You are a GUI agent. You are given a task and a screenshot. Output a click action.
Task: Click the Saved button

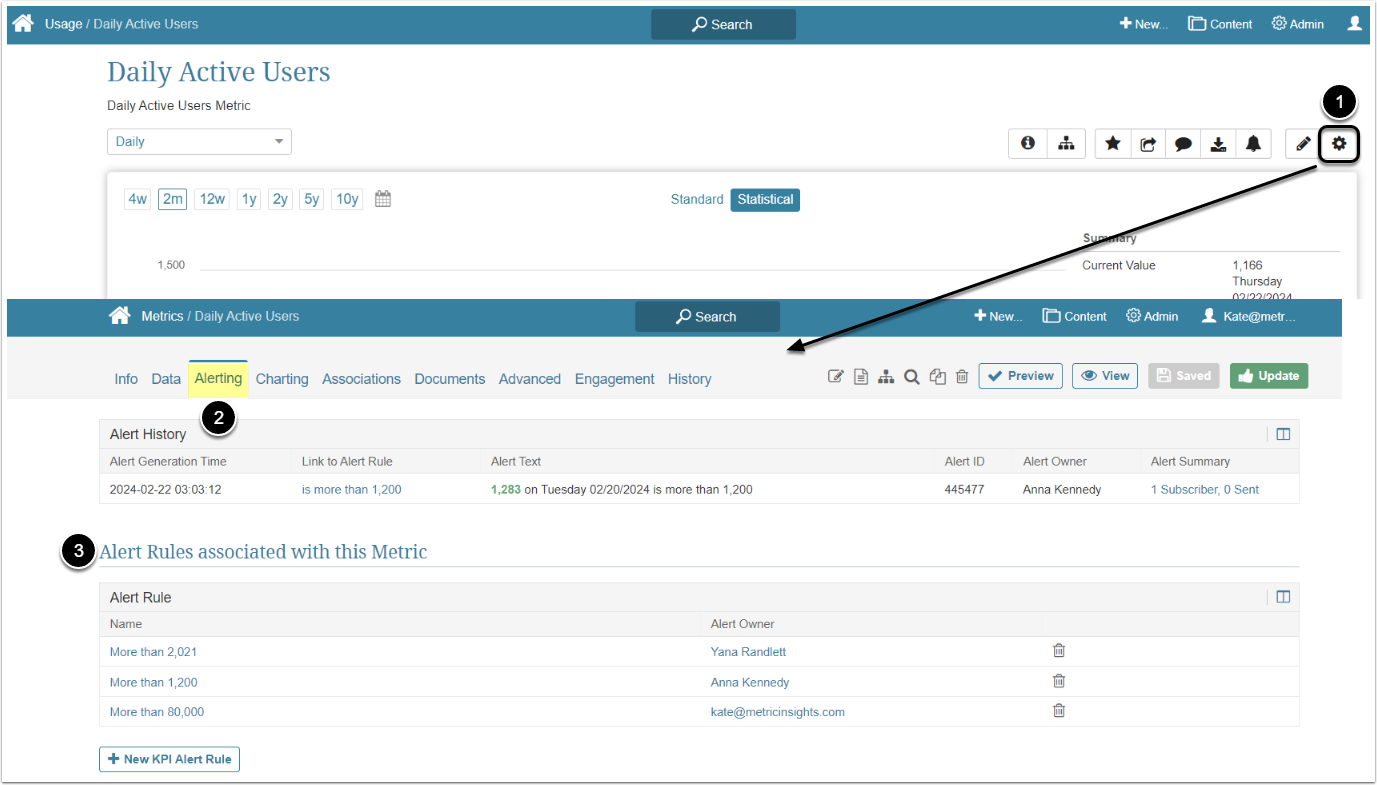tap(1184, 376)
